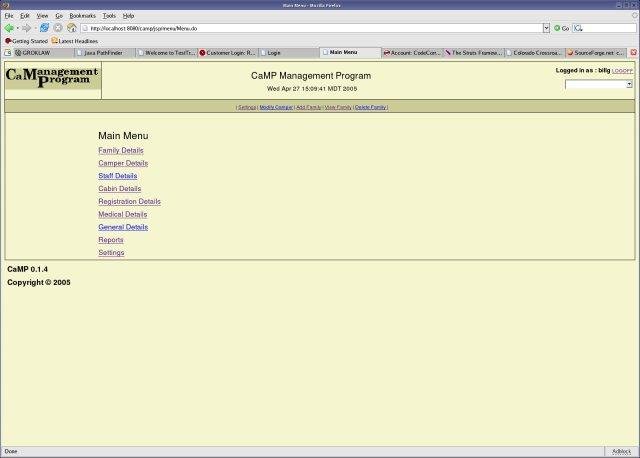Open the Getting Started bookmark

[27, 41]
